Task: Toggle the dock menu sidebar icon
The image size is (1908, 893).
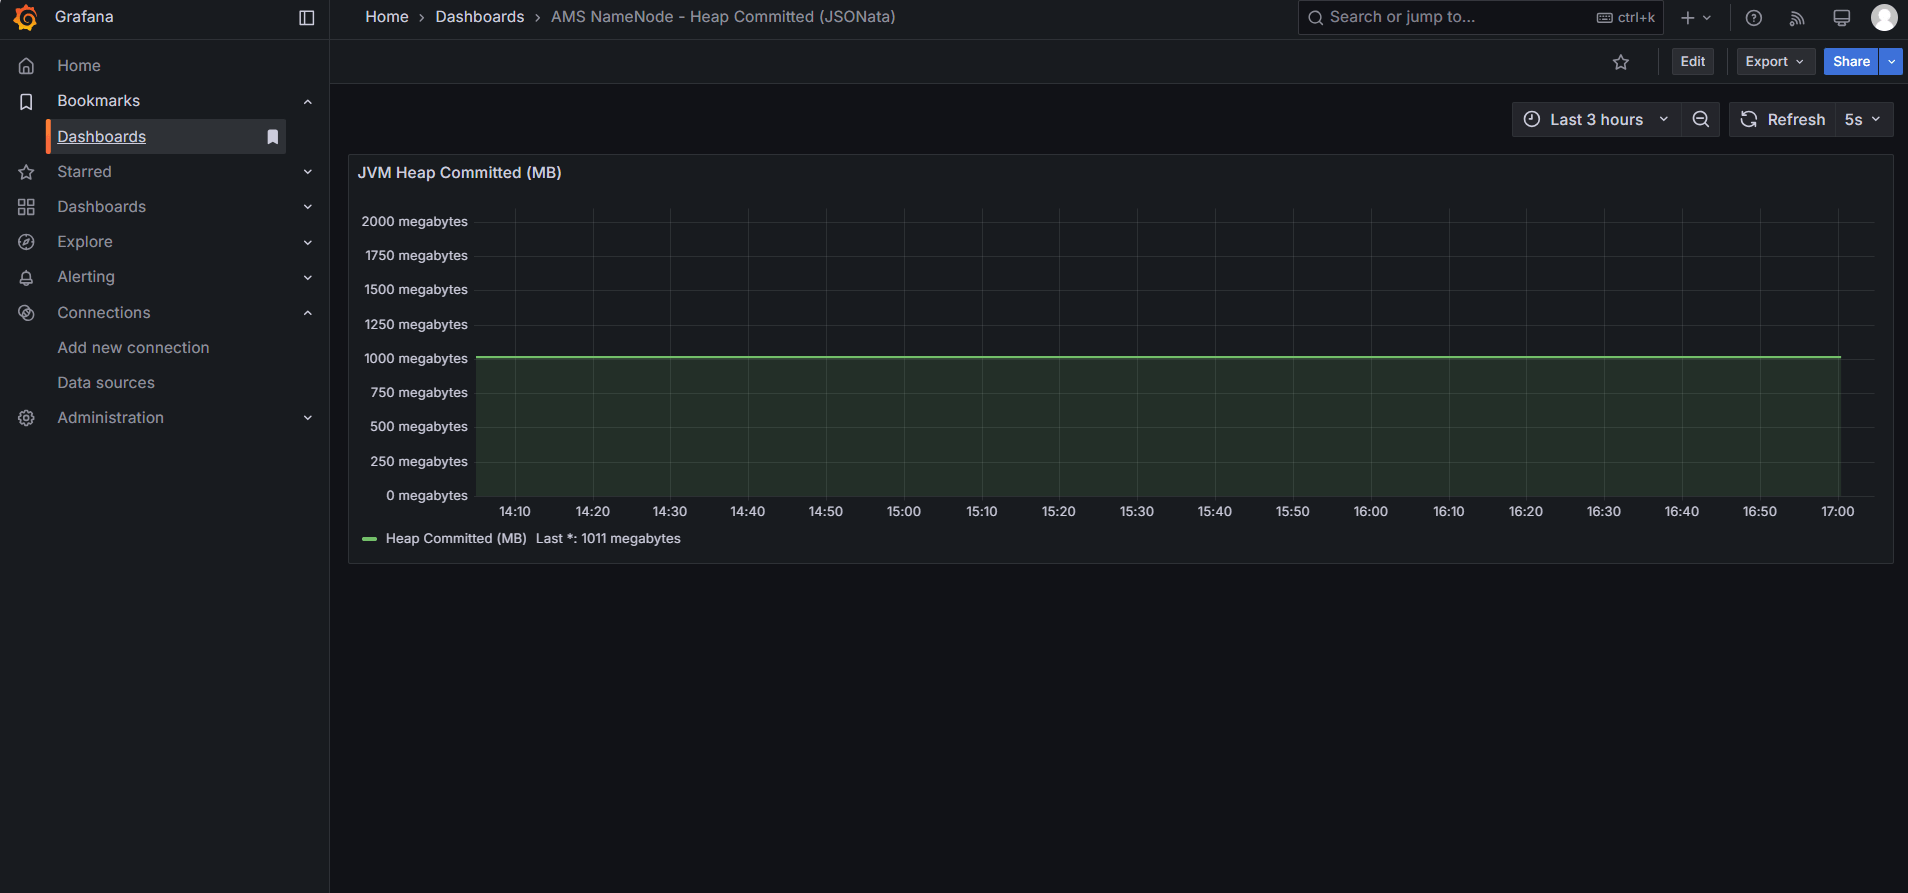Action: [x=307, y=18]
